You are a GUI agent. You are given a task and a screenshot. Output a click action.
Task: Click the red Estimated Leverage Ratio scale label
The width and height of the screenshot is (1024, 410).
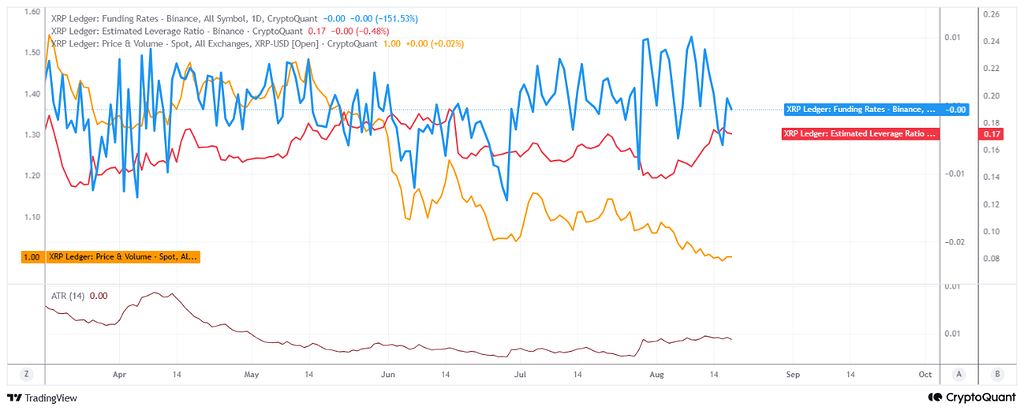tap(859, 134)
